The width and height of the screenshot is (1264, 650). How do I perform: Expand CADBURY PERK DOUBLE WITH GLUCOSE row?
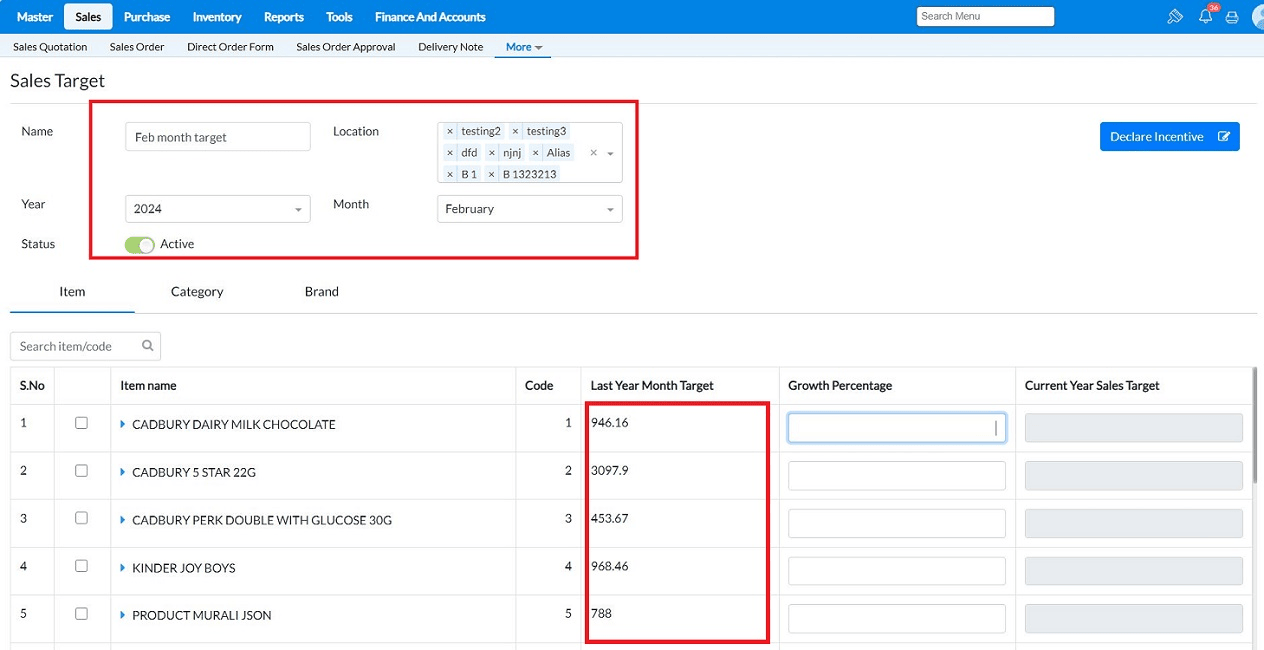123,520
